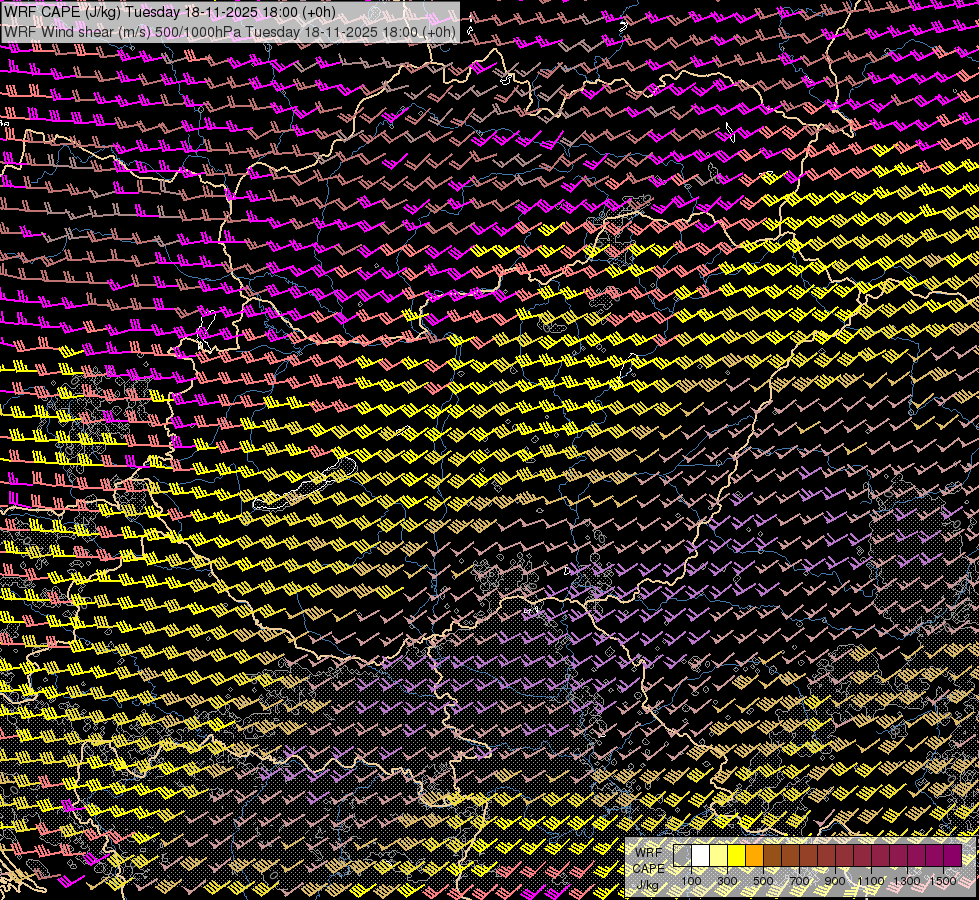Click the WRF label in legend
This screenshot has width=979, height=900.
tap(649, 853)
